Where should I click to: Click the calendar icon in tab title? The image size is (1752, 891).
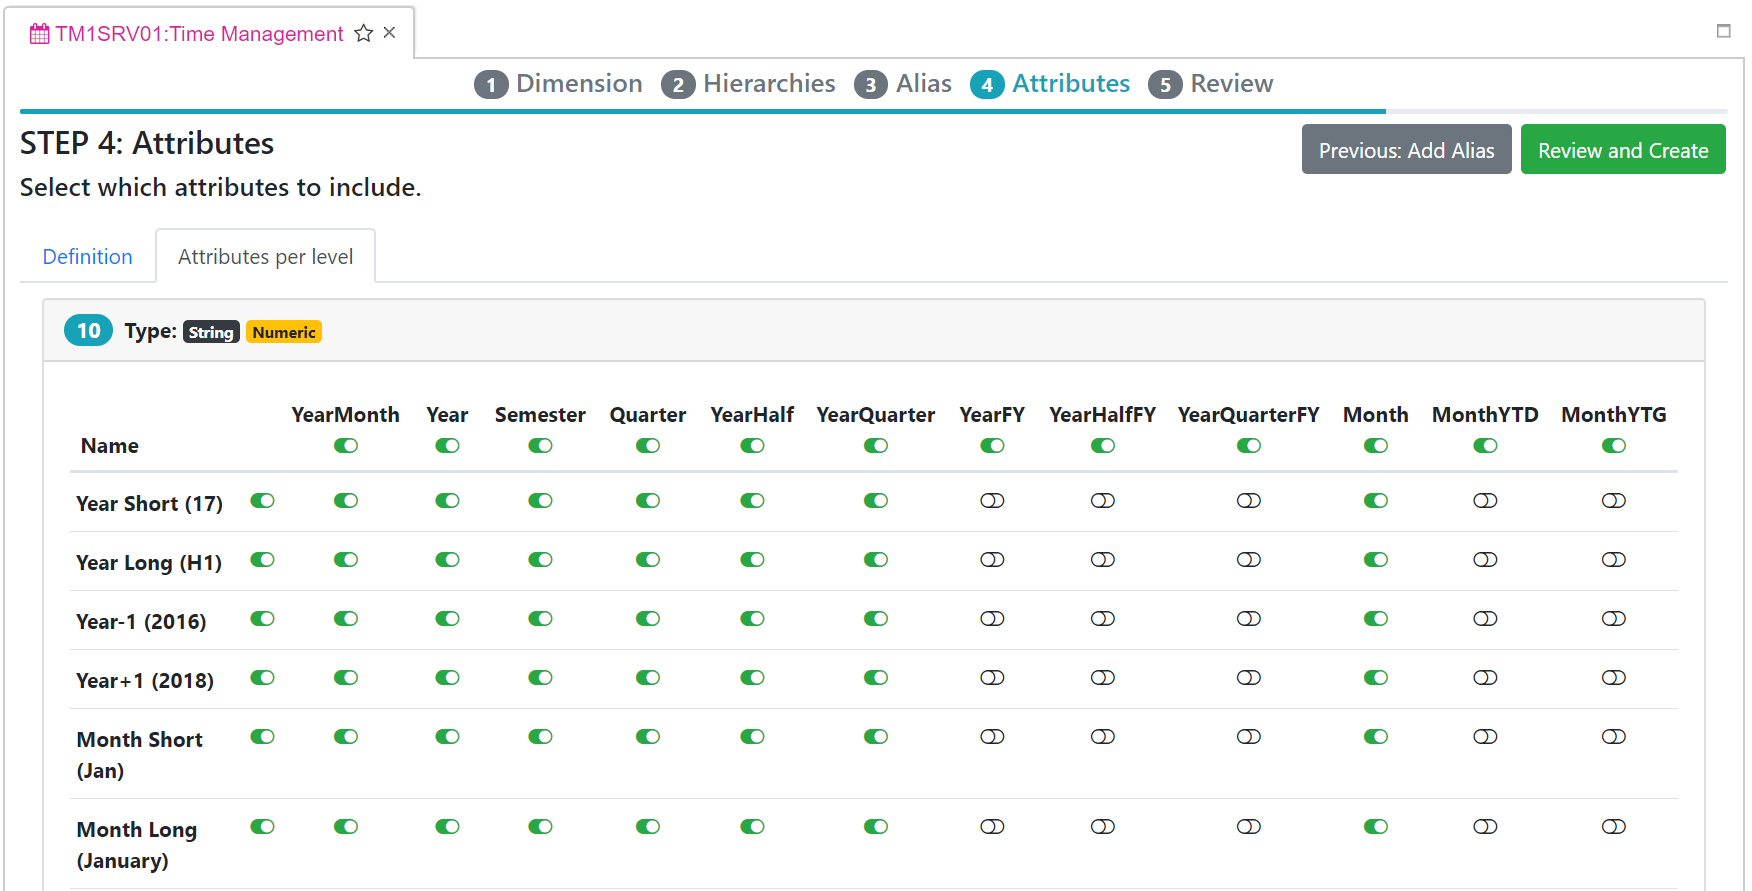pos(39,34)
